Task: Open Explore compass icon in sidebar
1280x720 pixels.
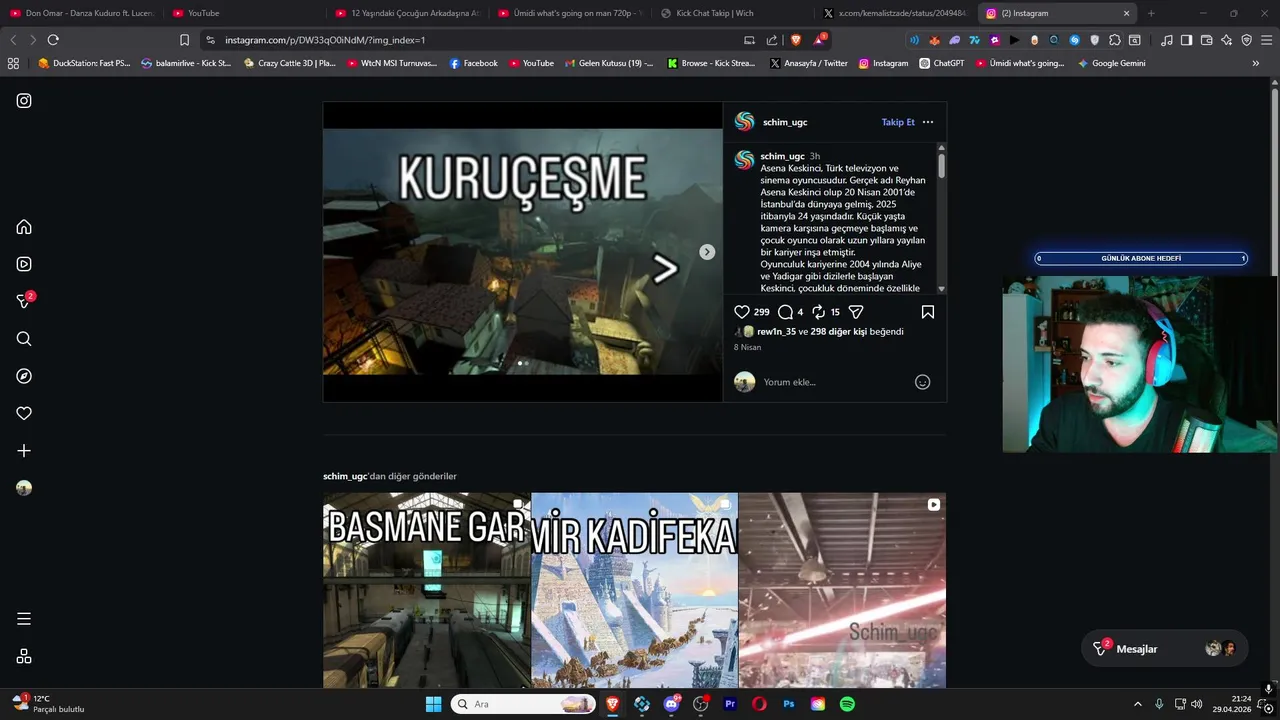Action: click(x=24, y=376)
